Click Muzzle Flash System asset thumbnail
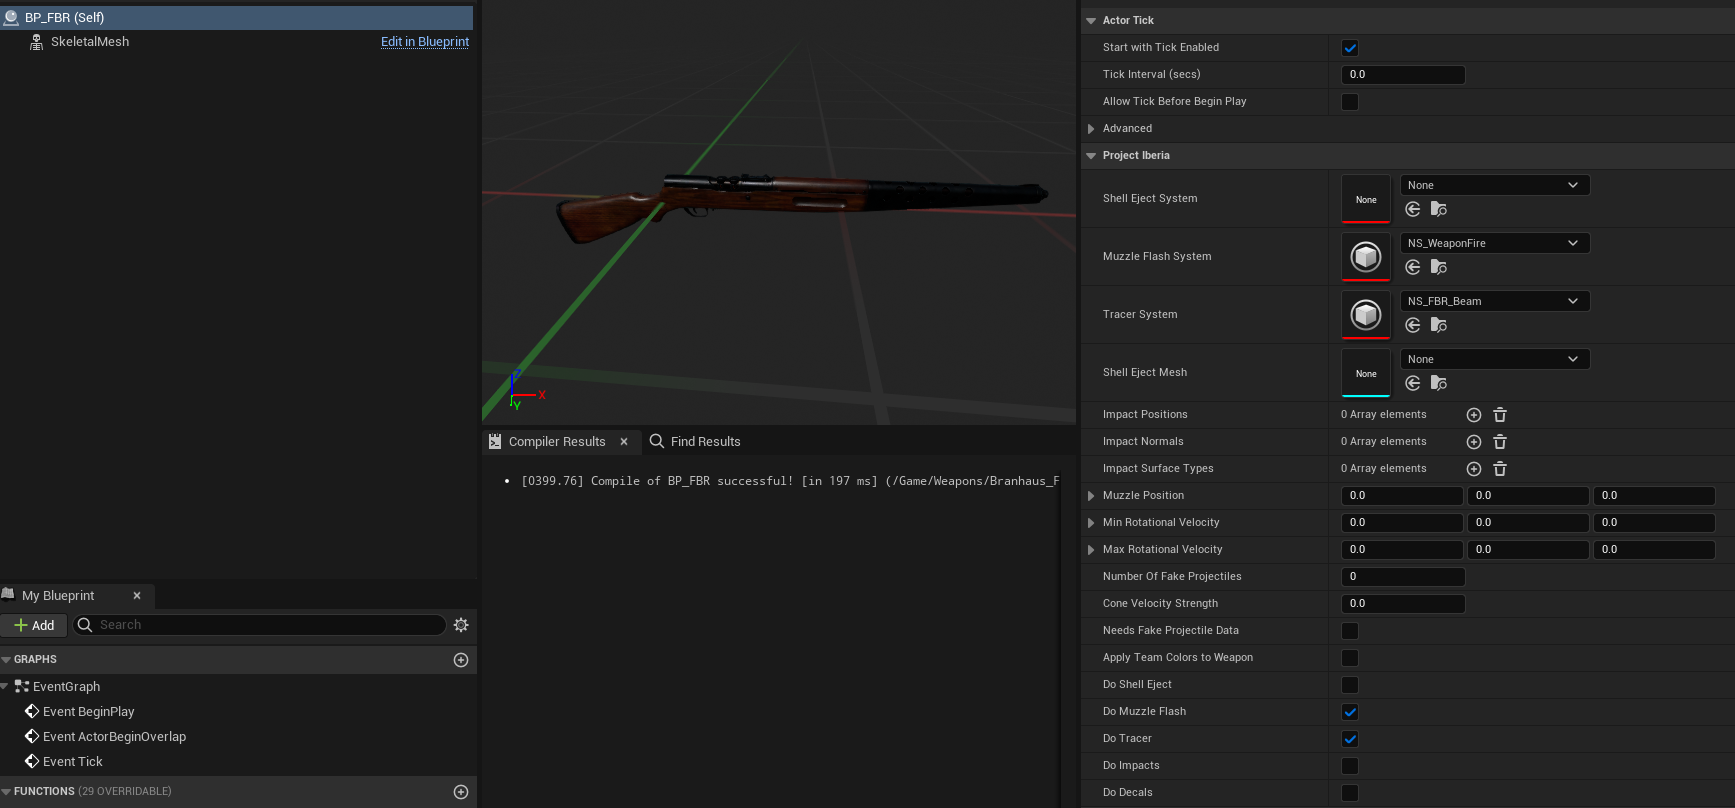The width and height of the screenshot is (1735, 808). click(1366, 257)
